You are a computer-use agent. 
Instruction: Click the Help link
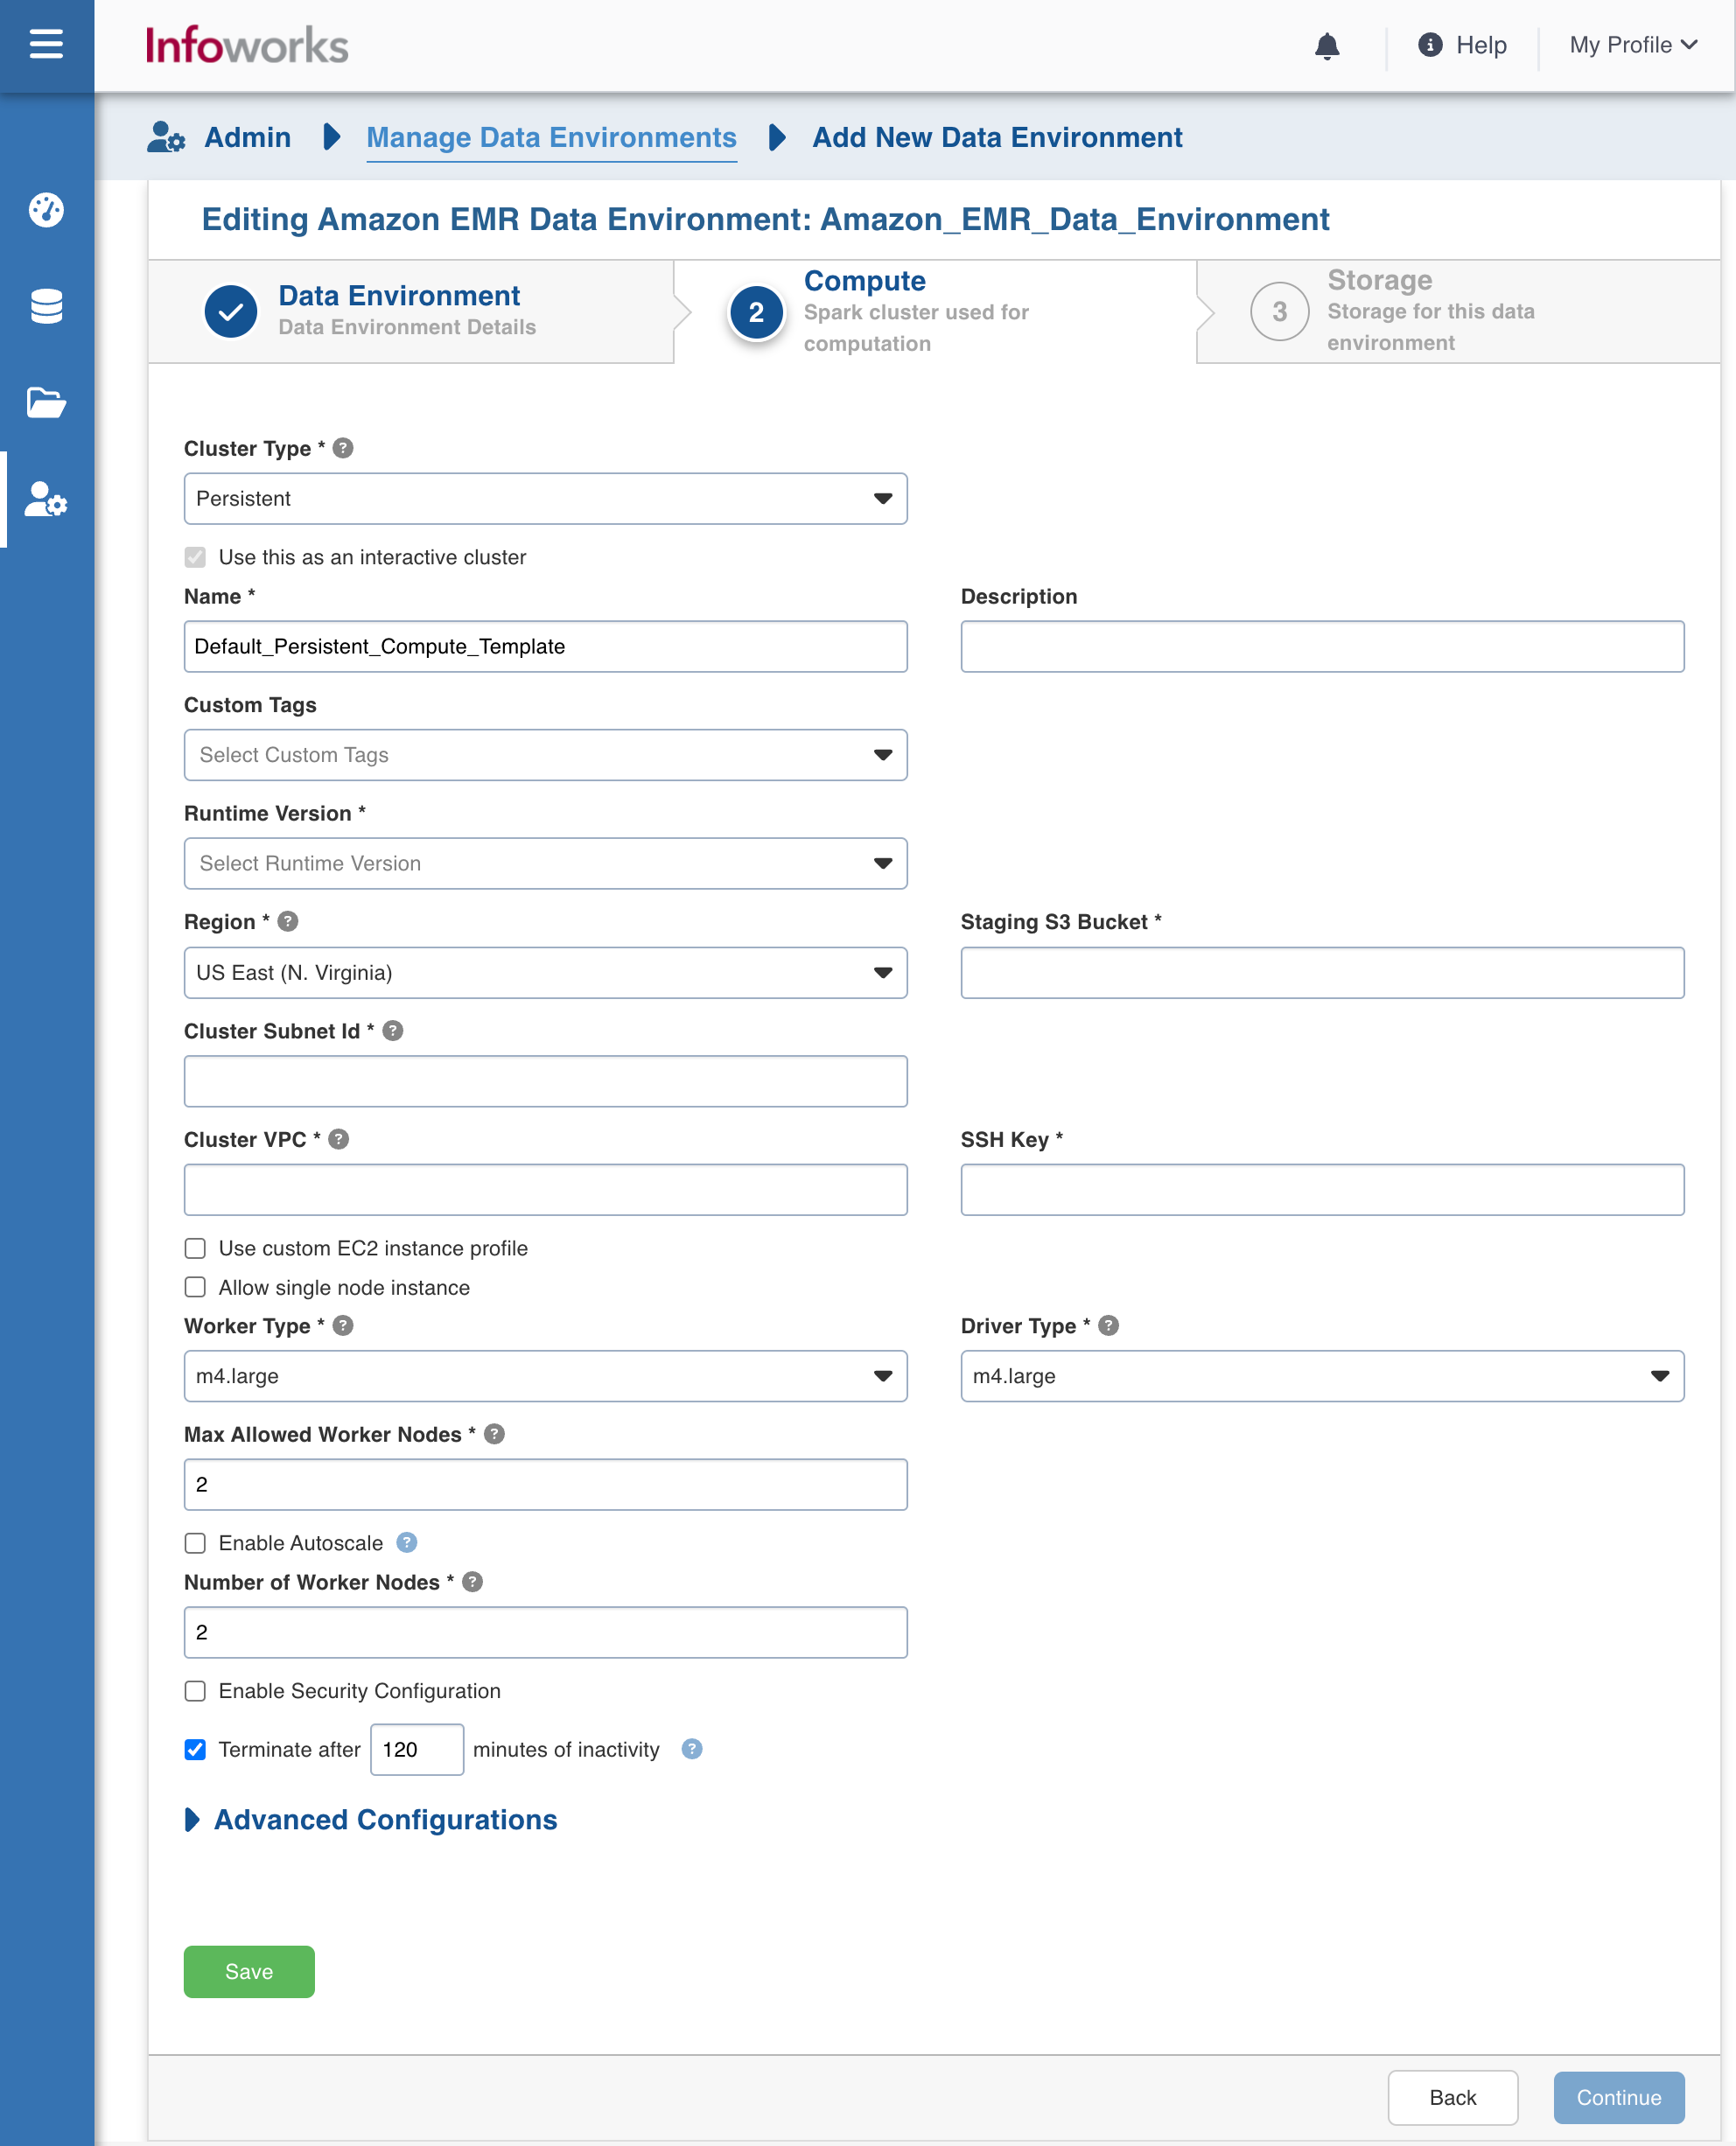tap(1481, 45)
